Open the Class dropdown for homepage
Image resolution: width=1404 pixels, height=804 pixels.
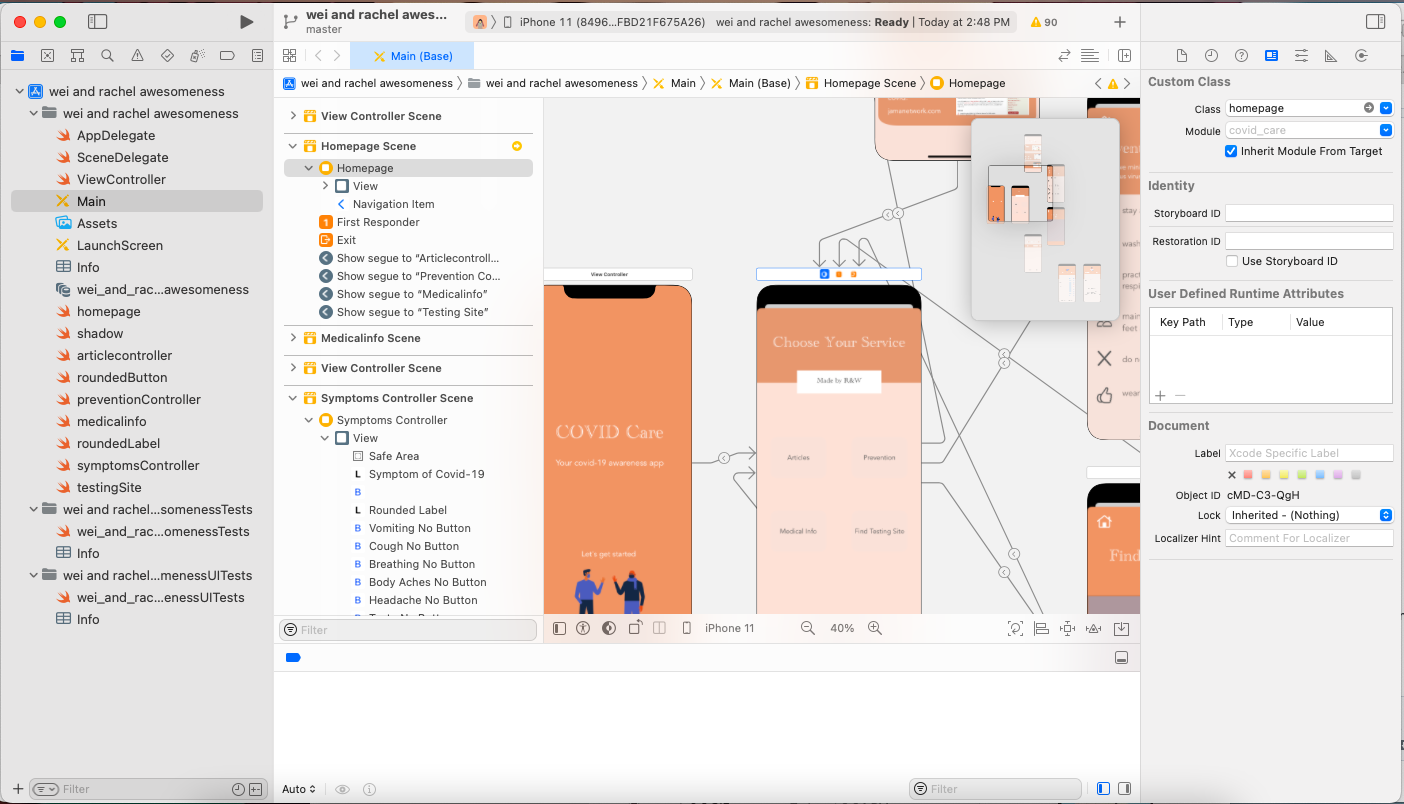point(1386,108)
